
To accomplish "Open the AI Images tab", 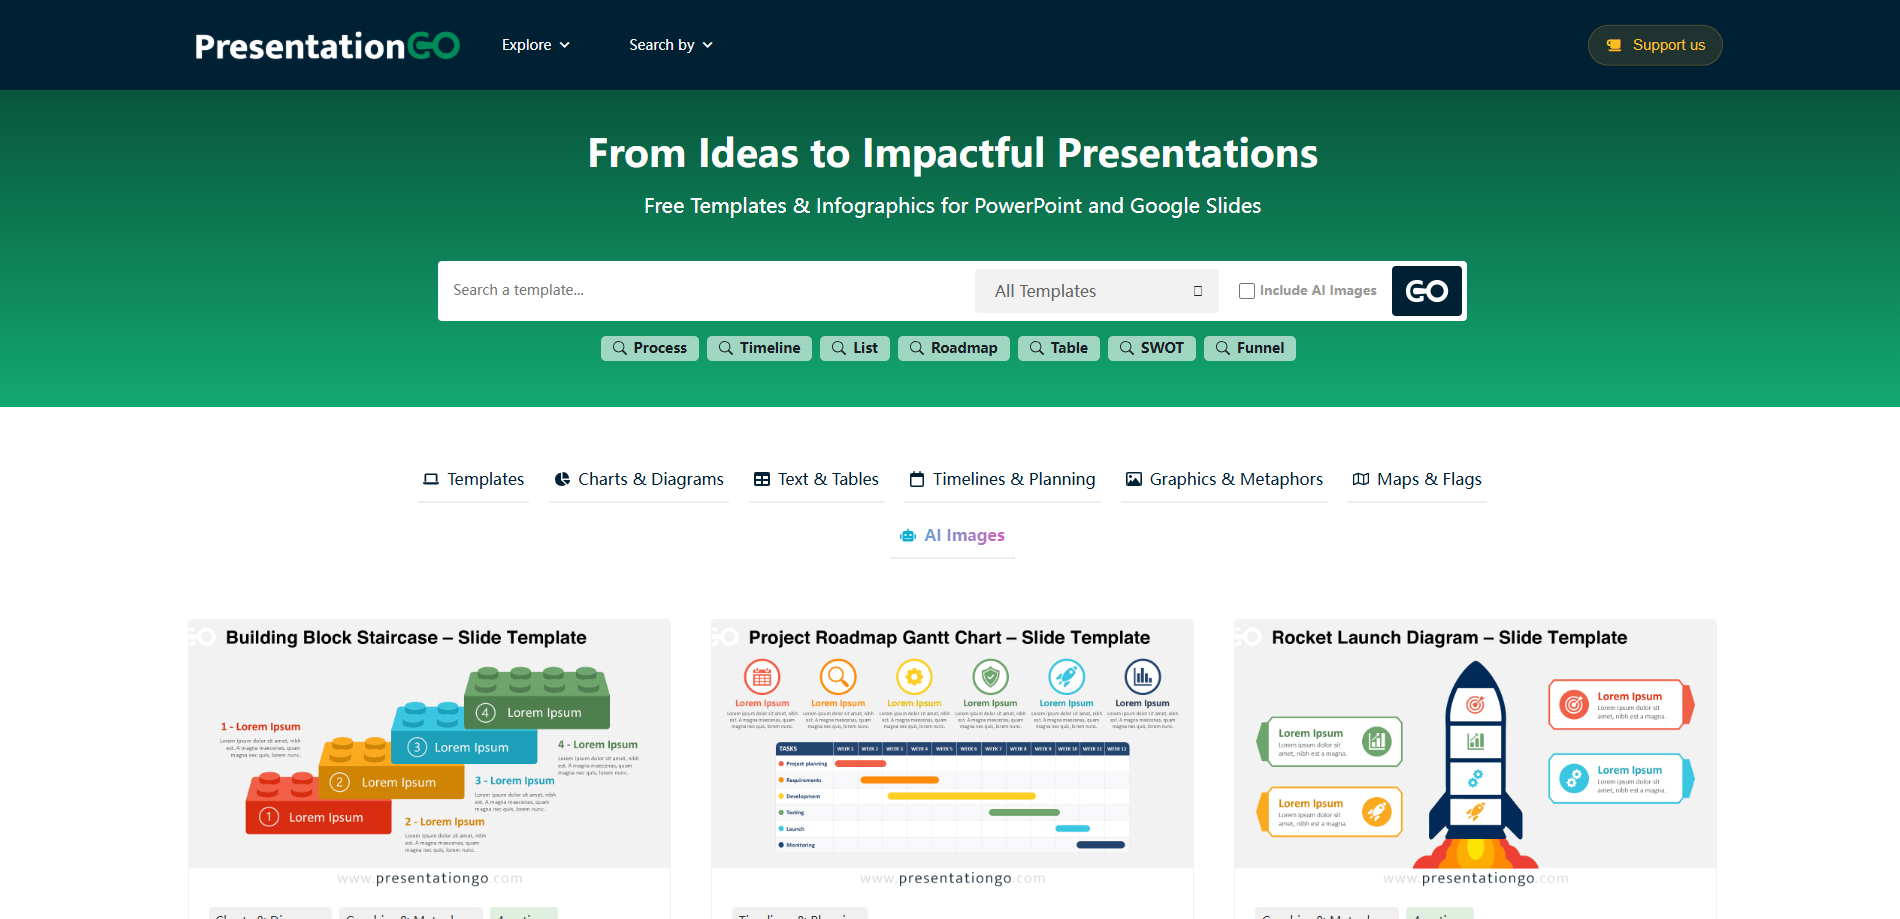I will point(952,535).
